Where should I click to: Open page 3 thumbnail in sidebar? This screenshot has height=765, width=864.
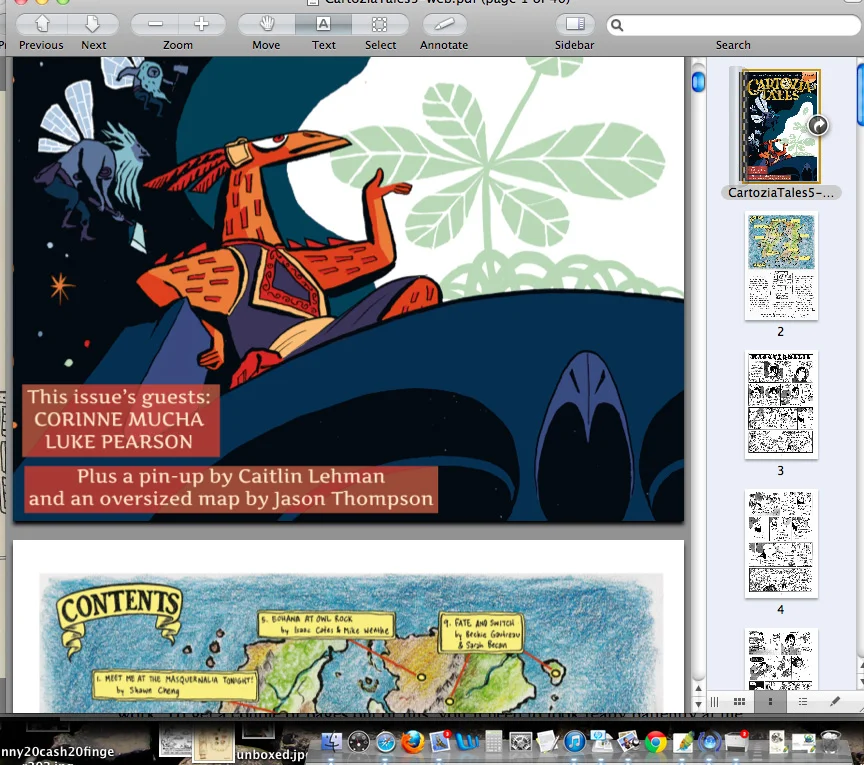(781, 405)
